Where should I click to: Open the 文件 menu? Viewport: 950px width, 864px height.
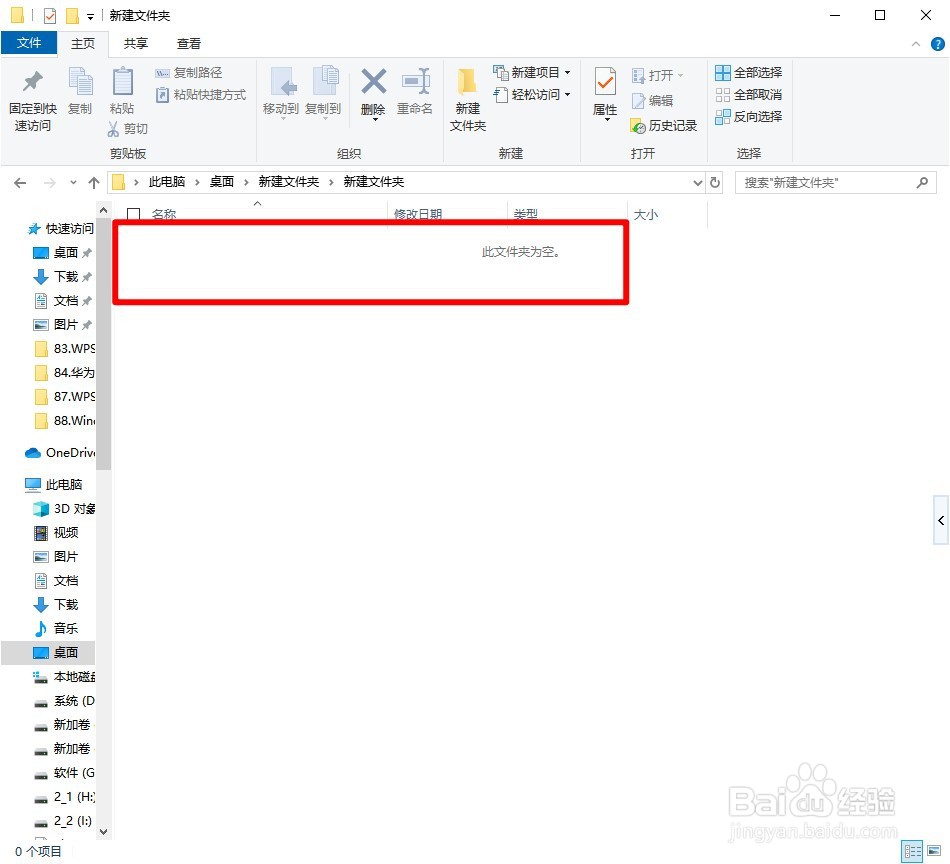click(29, 43)
